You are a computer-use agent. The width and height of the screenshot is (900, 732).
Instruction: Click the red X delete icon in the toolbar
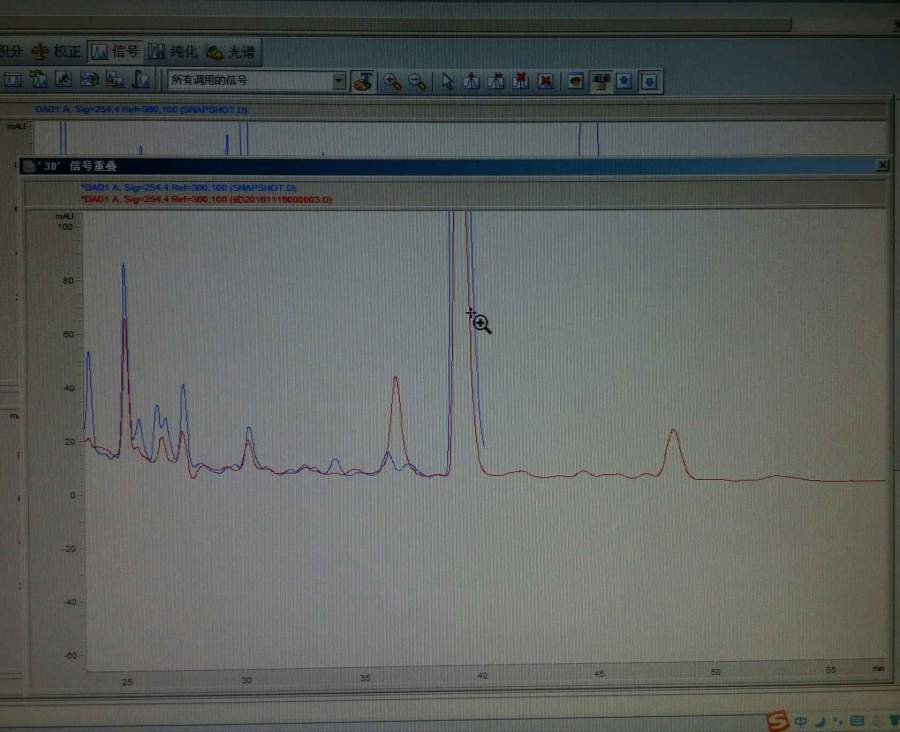pos(546,82)
